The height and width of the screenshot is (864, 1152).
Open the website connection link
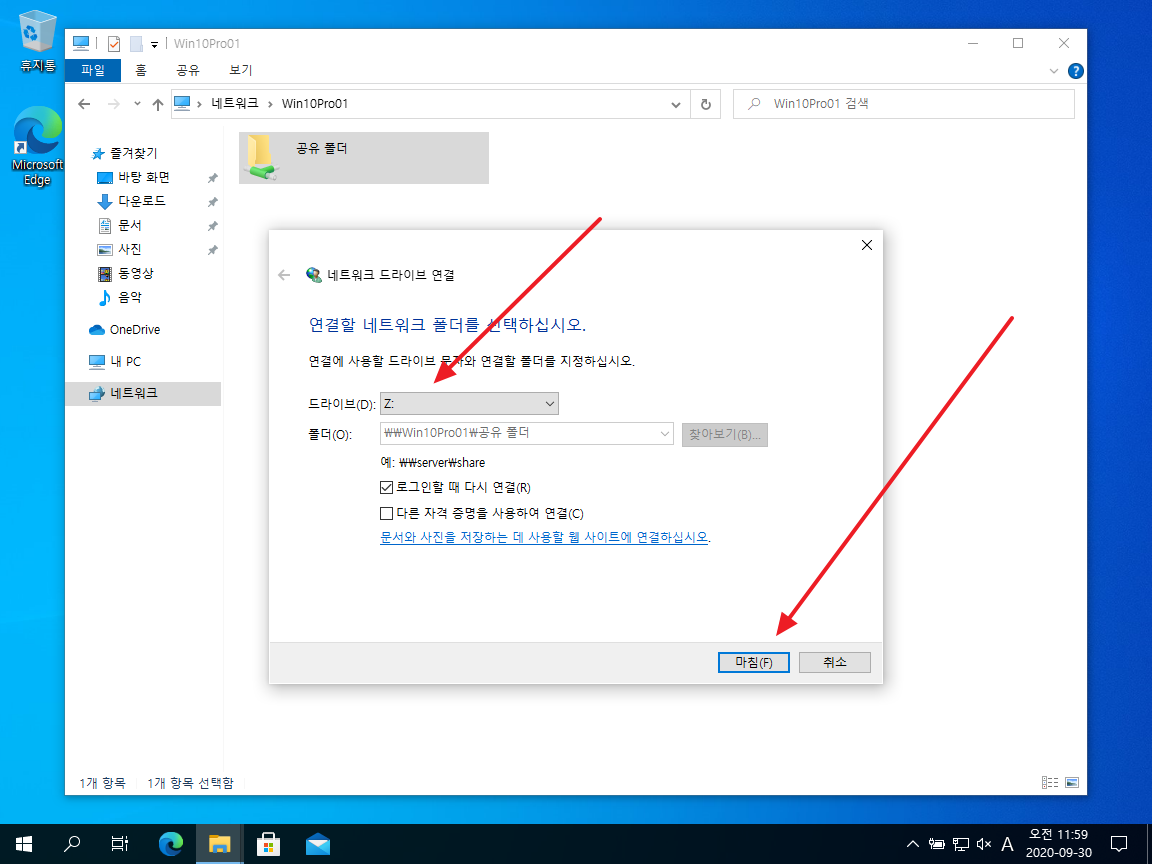[544, 538]
